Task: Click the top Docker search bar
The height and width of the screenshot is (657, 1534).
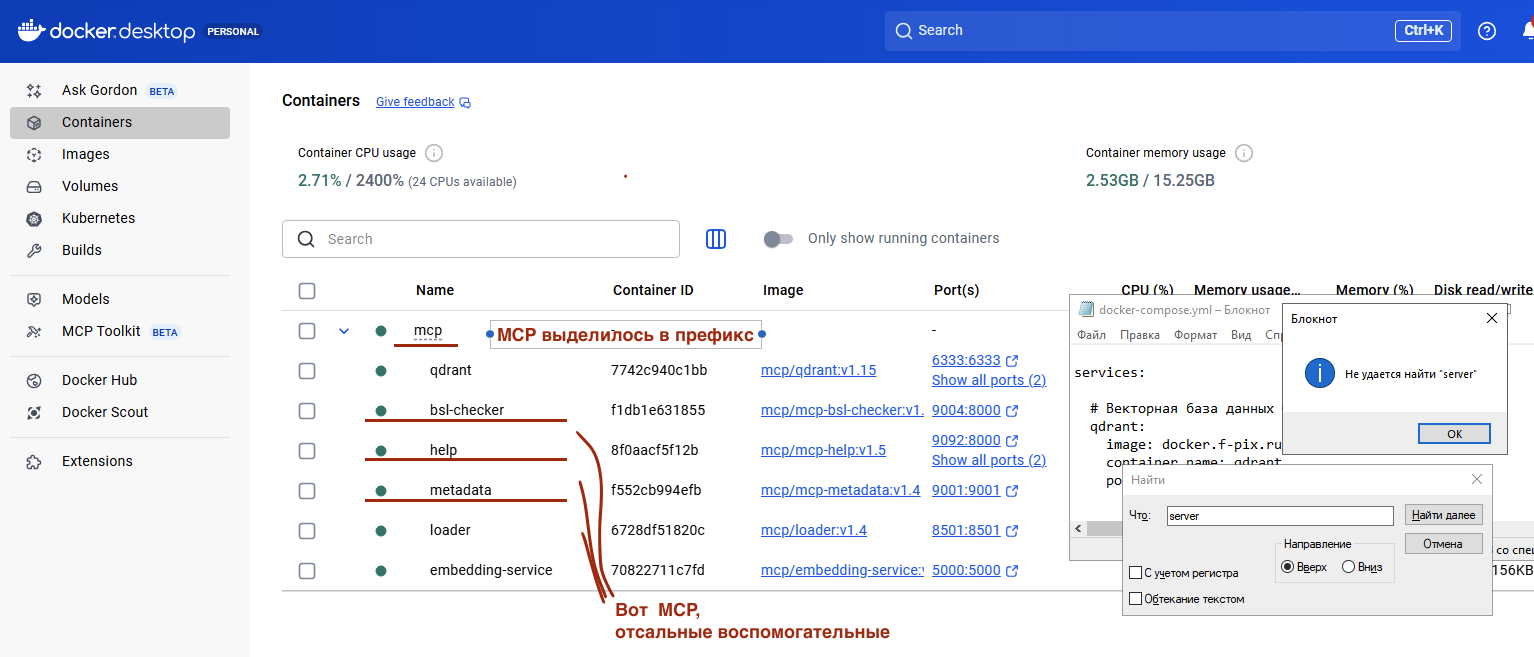Action: (1172, 31)
